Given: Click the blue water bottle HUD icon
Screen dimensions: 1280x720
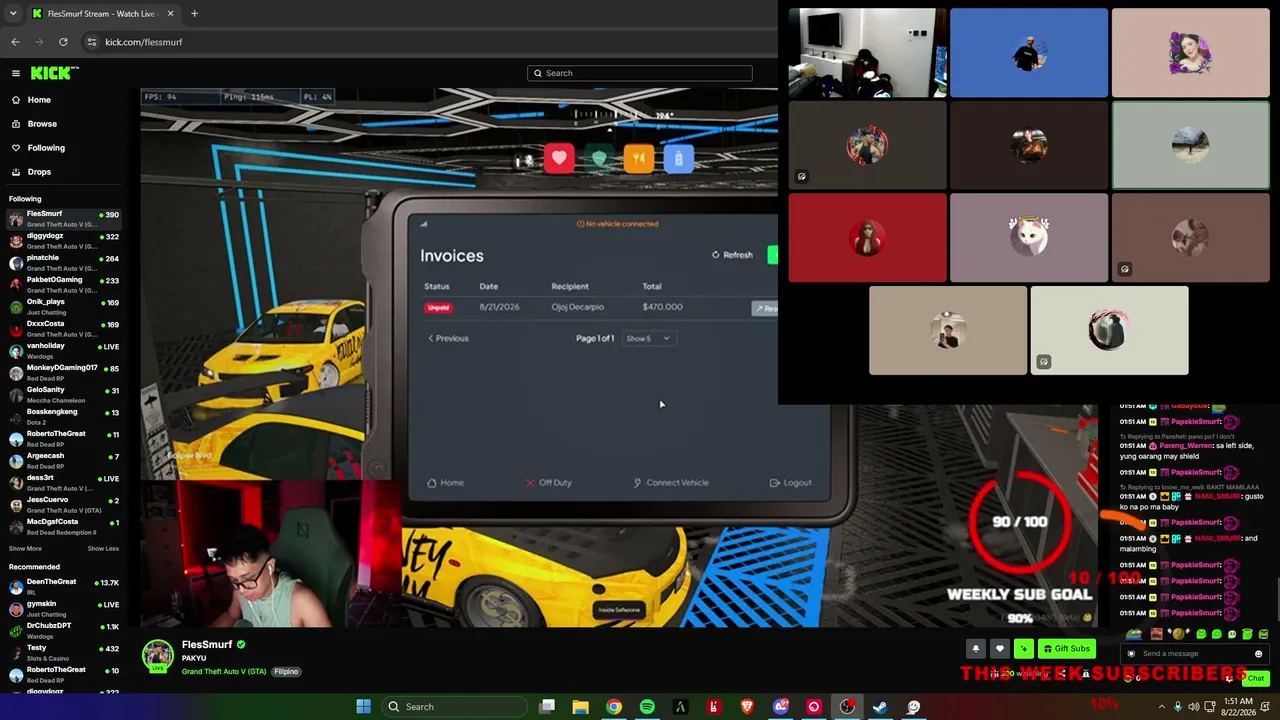Looking at the screenshot, I should point(678,158).
